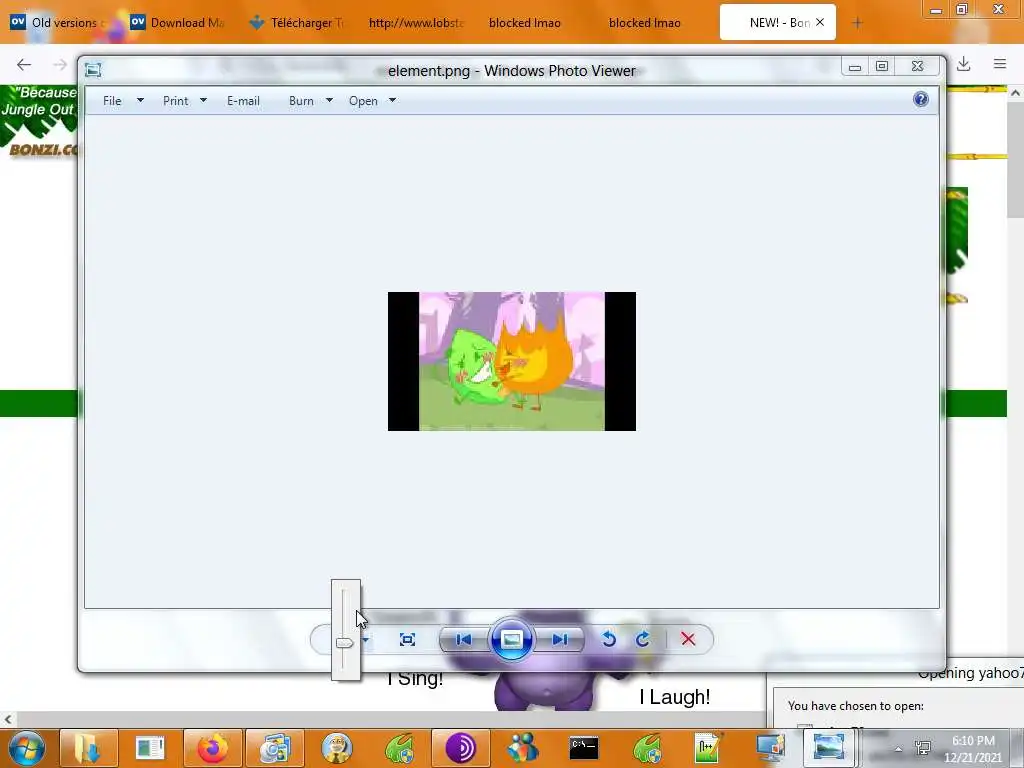This screenshot has width=1024, height=768.
Task: Delete the picture with the red X
Action: pos(688,639)
